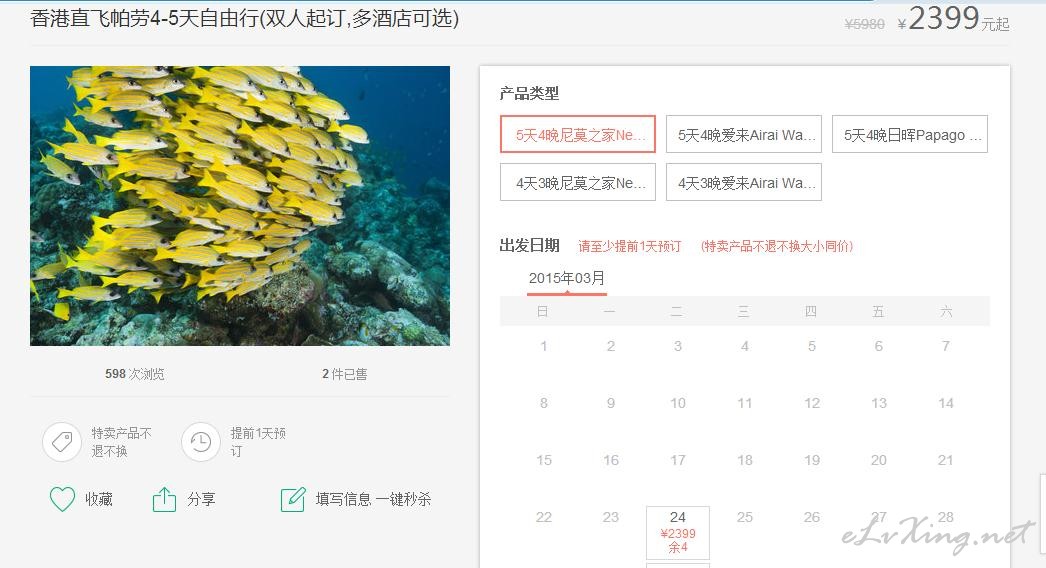
Task: Click calendar date 17
Action: [678, 460]
